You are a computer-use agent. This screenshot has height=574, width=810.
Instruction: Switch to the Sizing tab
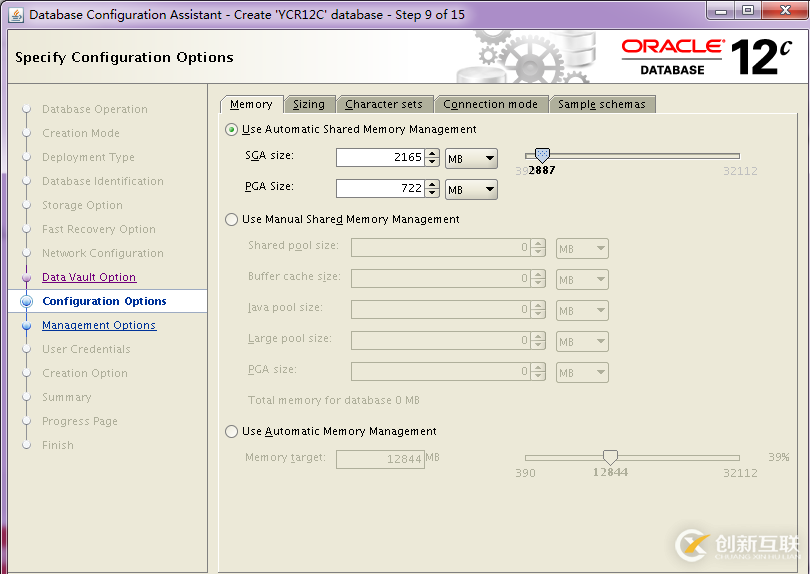(x=309, y=104)
